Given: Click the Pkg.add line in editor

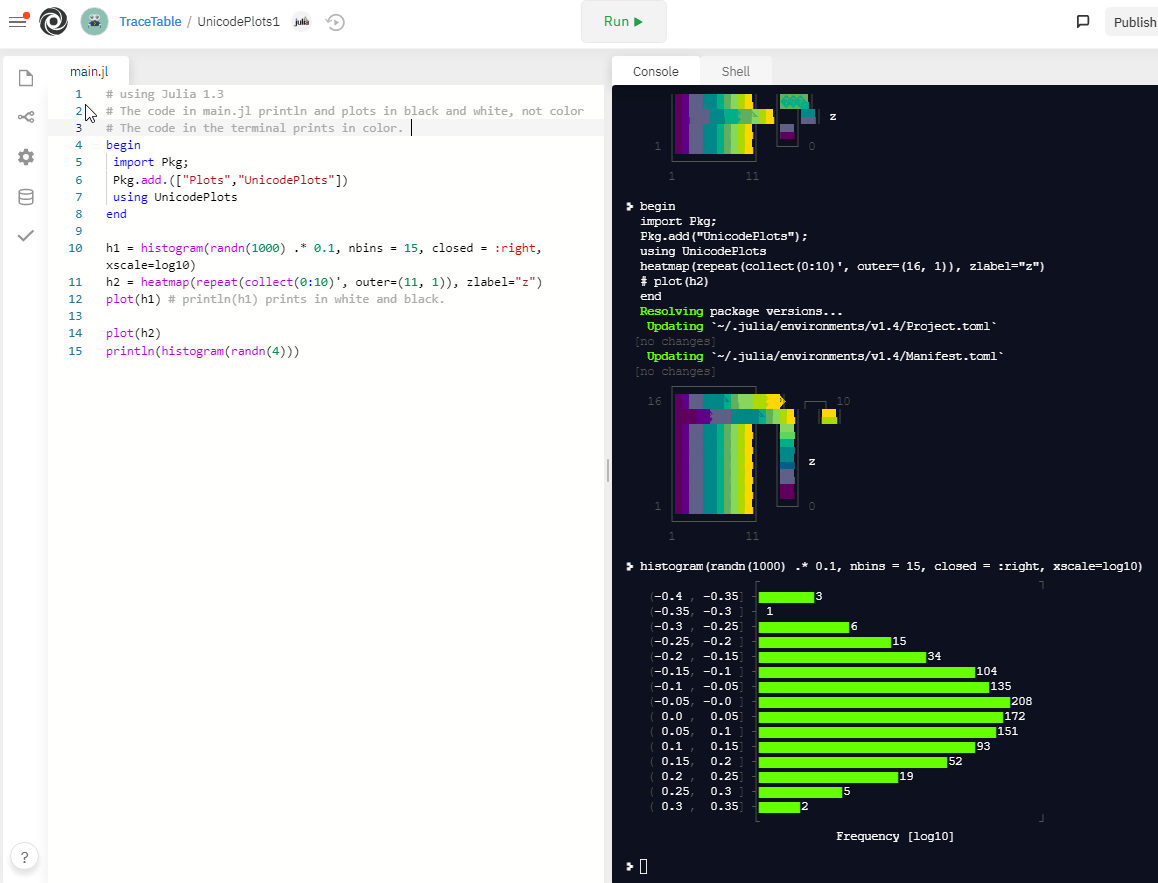Looking at the screenshot, I should point(230,180).
